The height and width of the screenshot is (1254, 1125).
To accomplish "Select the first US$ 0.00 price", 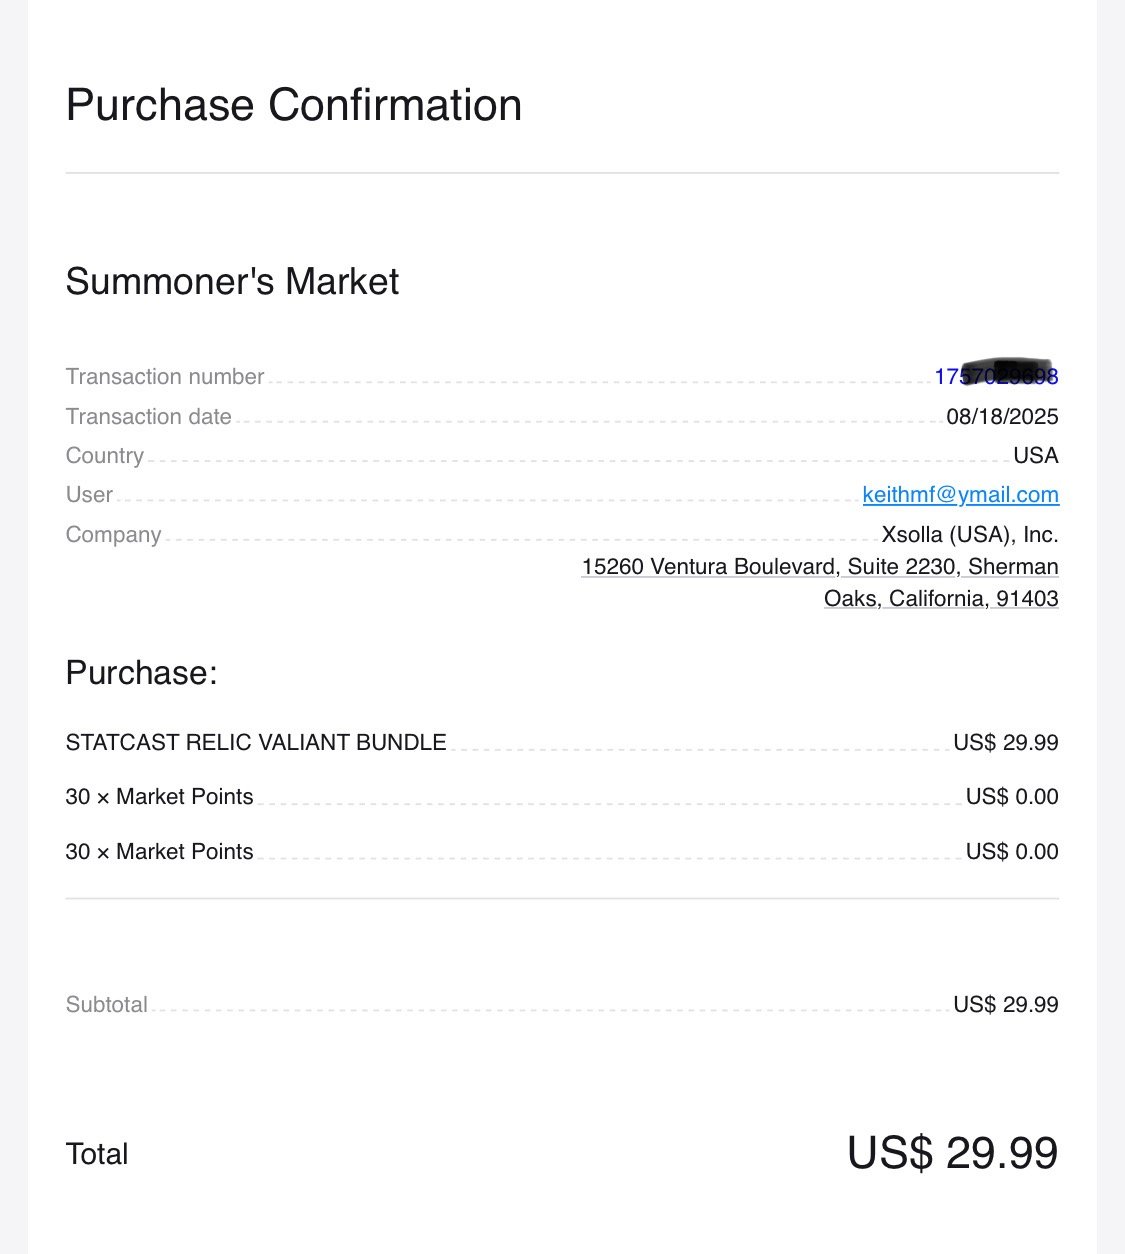I will [x=1012, y=797].
